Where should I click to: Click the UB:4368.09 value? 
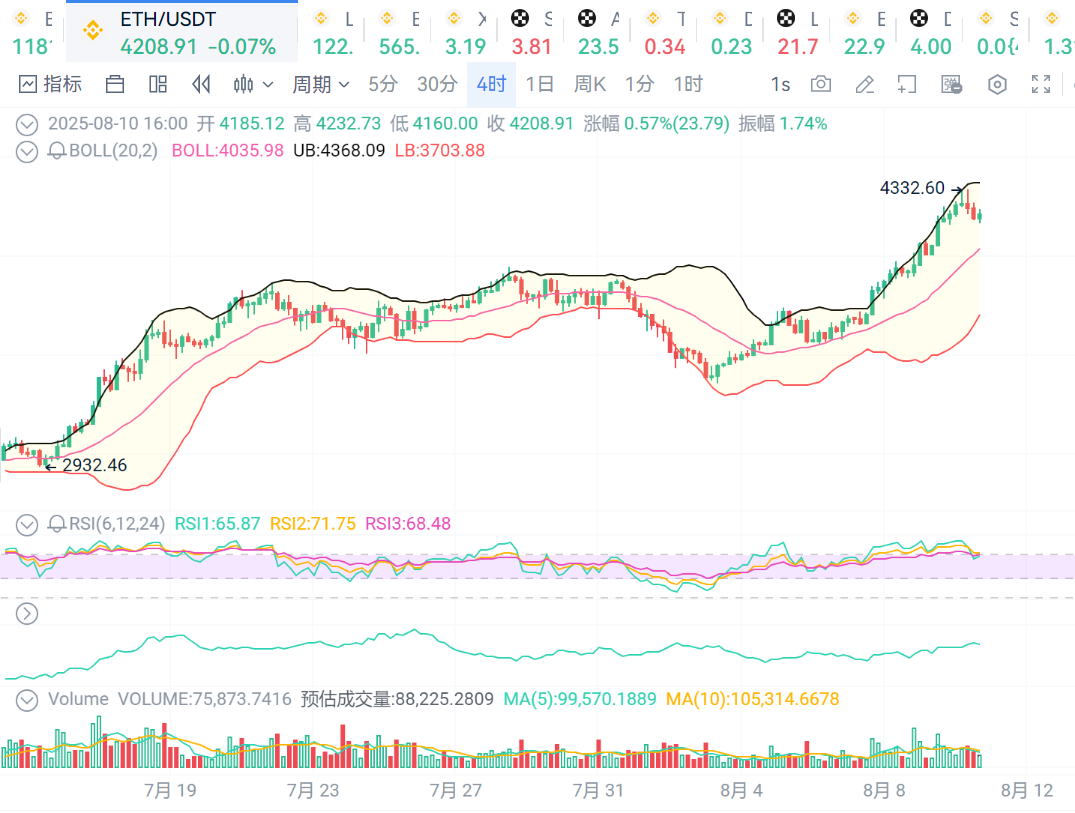pyautogui.click(x=339, y=151)
